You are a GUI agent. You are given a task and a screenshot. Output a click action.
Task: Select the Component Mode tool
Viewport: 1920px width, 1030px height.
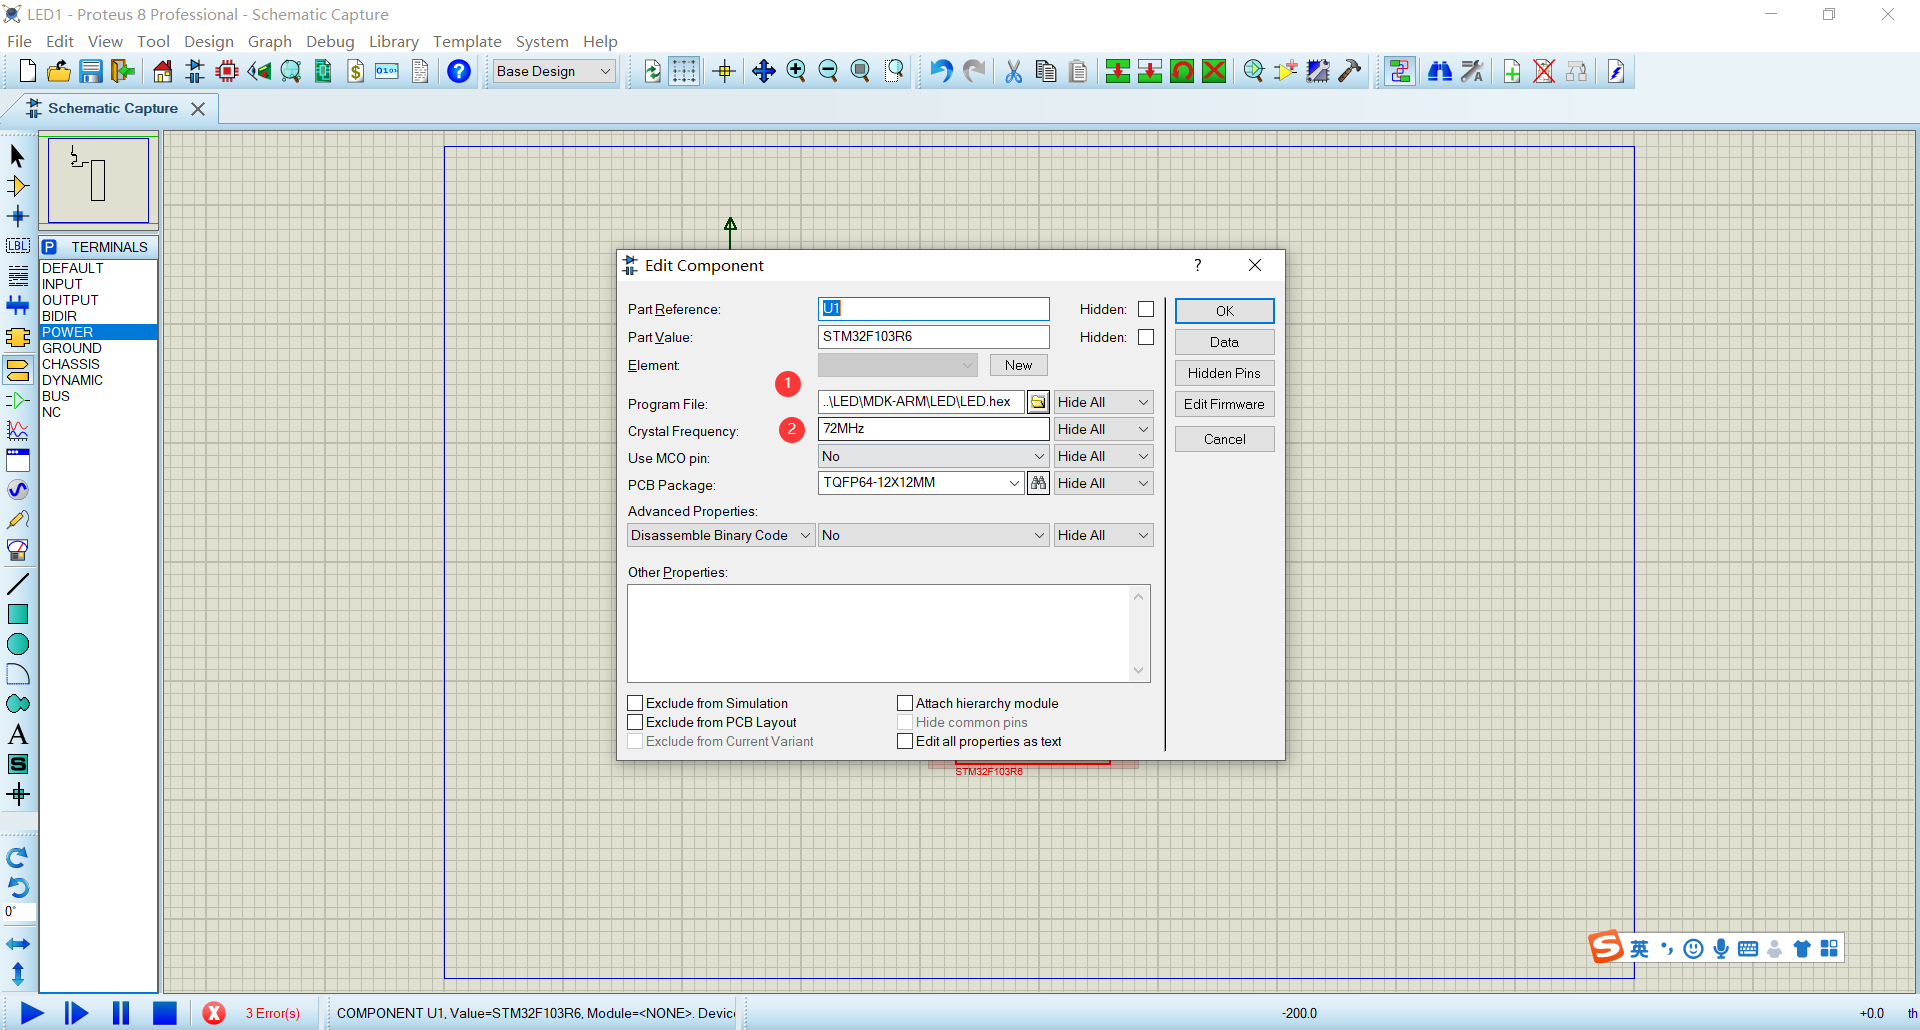pyautogui.click(x=18, y=186)
